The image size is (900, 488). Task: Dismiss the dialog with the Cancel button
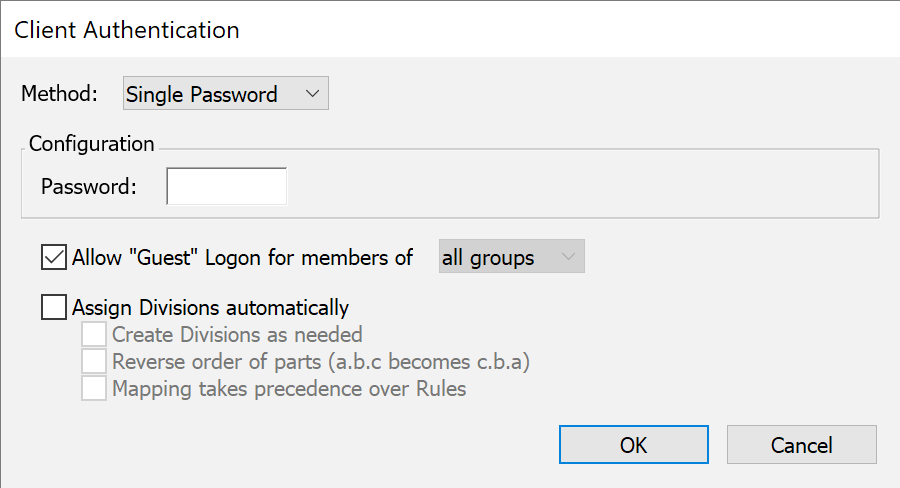801,445
